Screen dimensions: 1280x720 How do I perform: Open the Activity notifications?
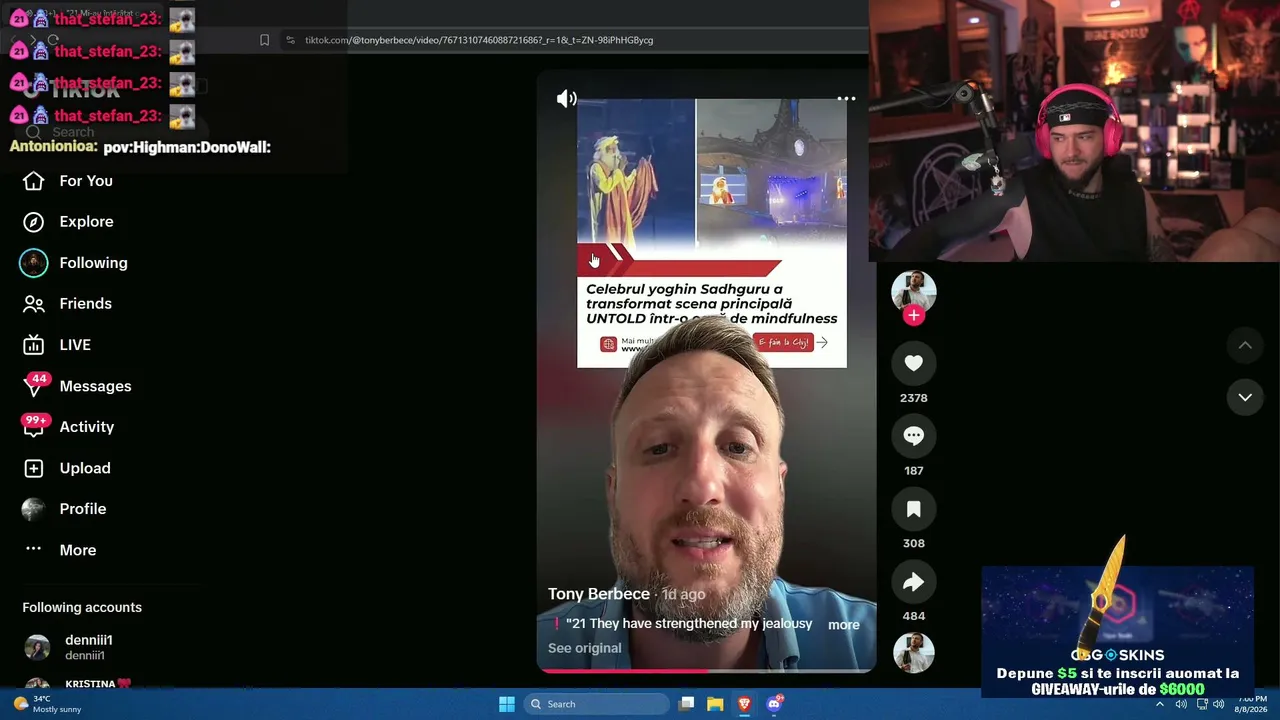(68, 427)
